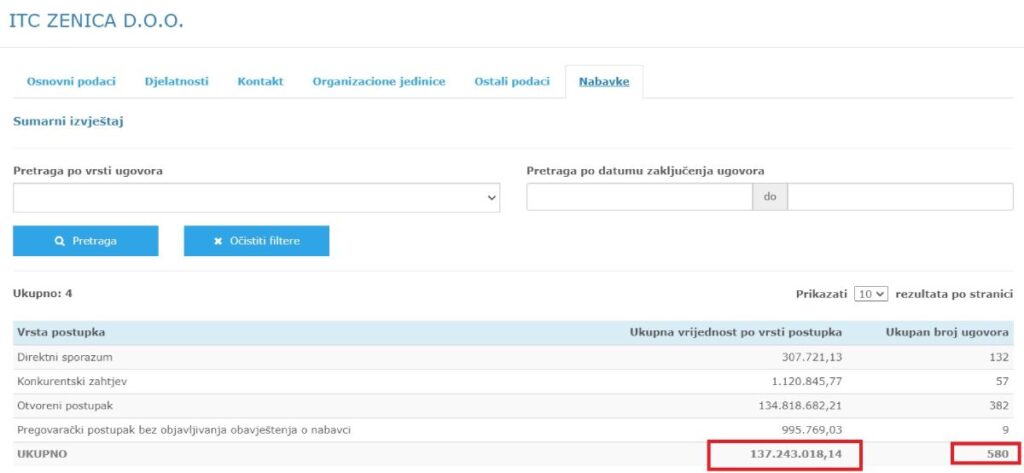Go to the Ostali podaci tab
1024x473 pixels.
512,82
